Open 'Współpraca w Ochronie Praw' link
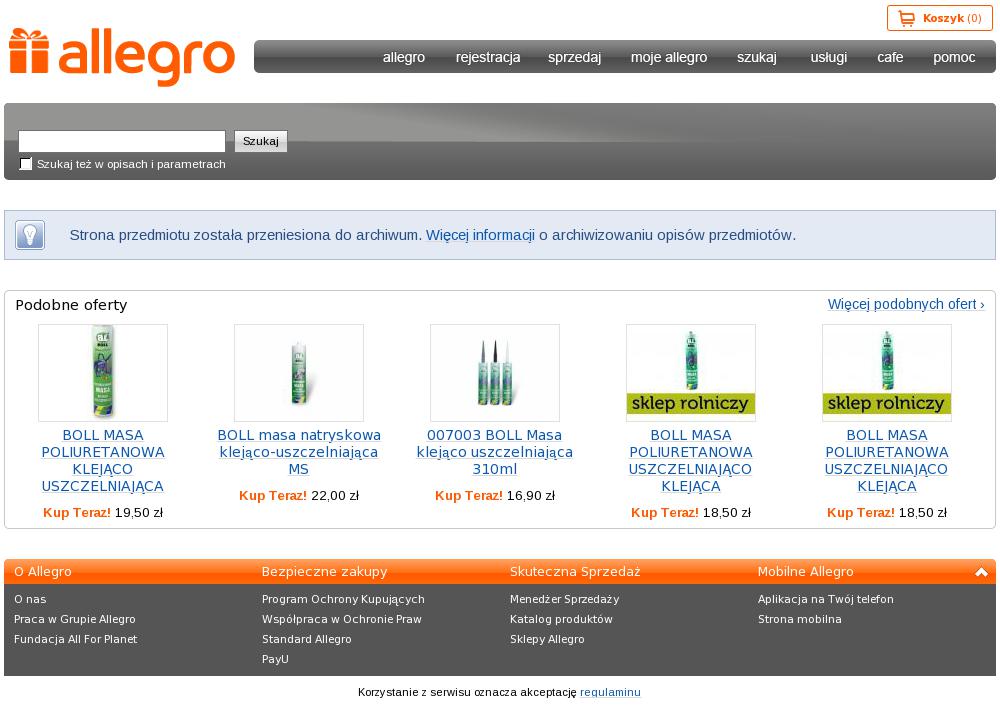This screenshot has height=712, width=1000. coord(342,619)
